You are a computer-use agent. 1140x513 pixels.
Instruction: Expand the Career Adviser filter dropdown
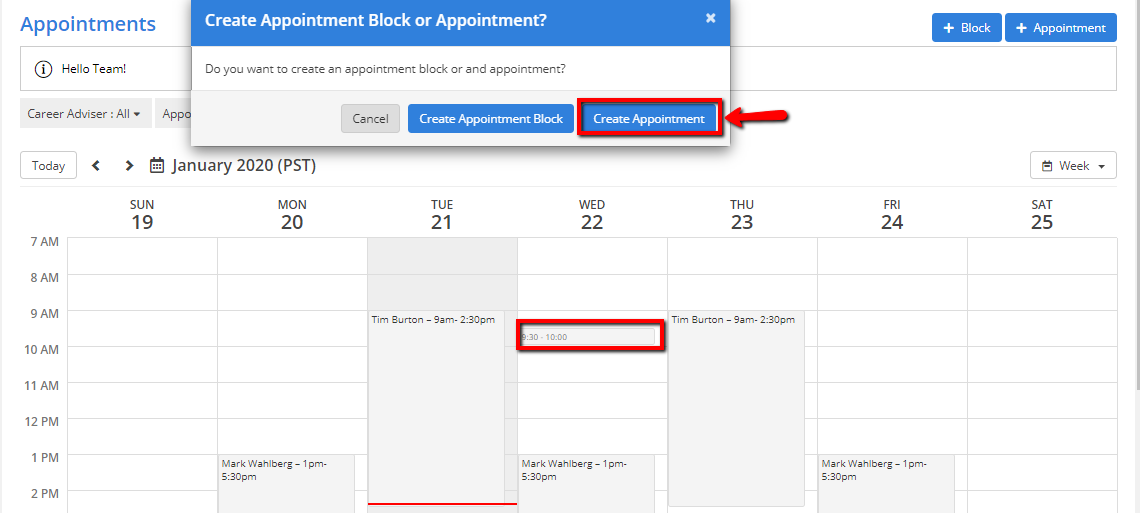(x=84, y=114)
